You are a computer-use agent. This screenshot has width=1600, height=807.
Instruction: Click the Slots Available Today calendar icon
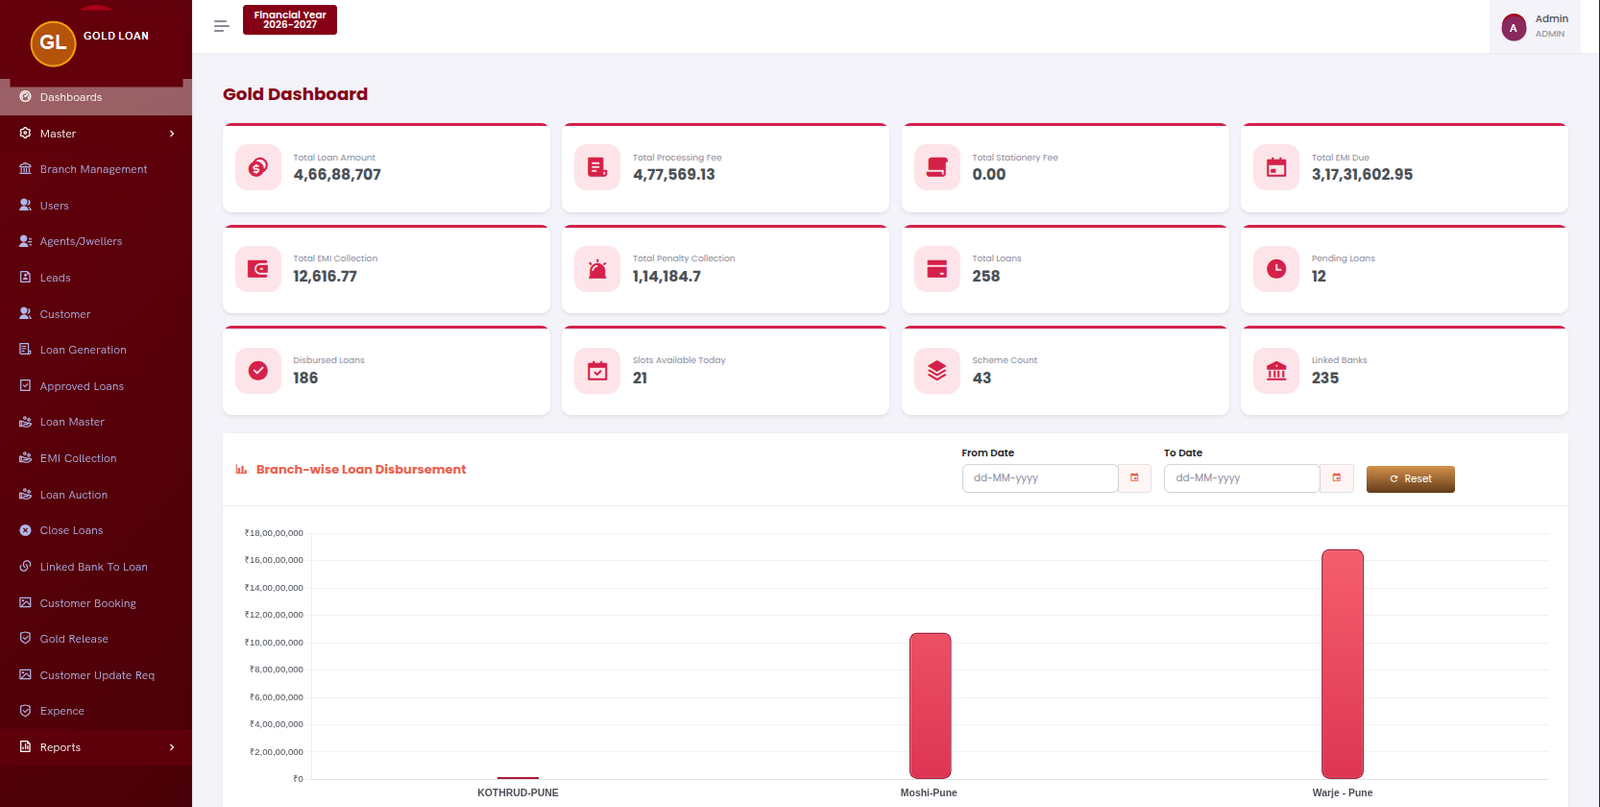597,371
